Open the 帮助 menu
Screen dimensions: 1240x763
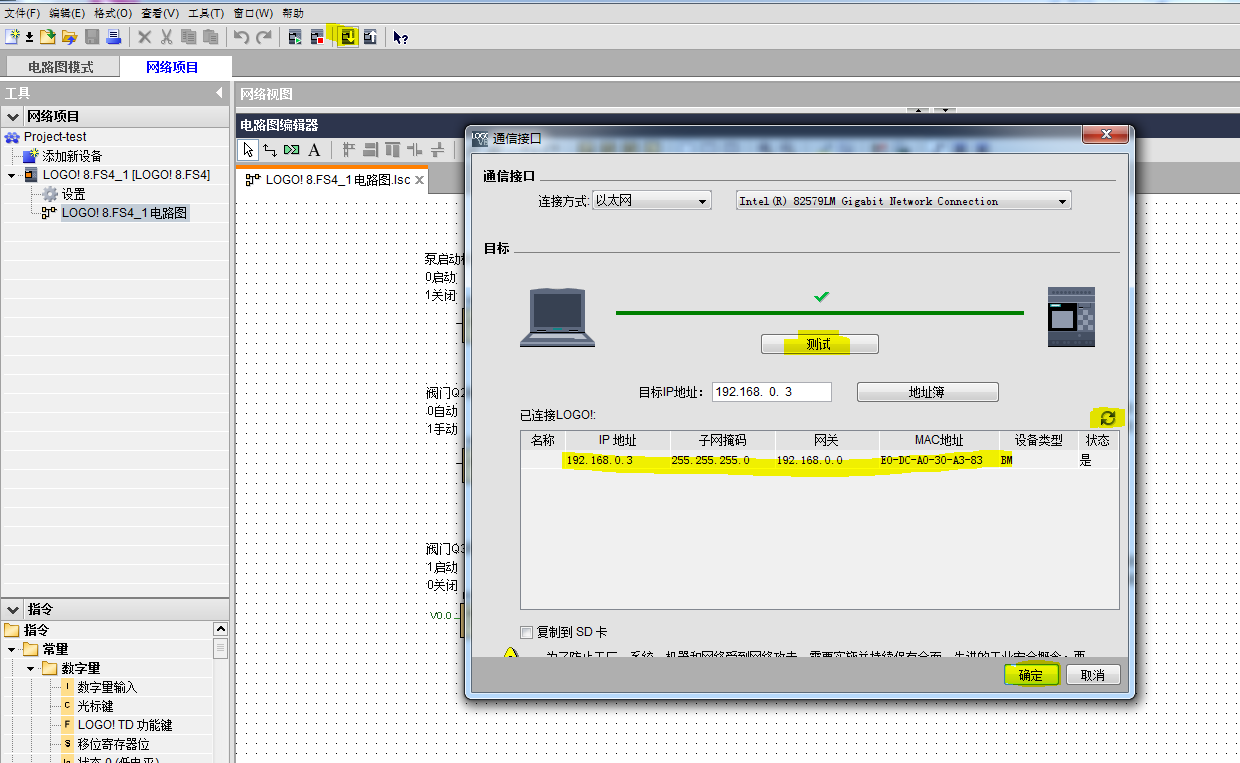pos(293,13)
